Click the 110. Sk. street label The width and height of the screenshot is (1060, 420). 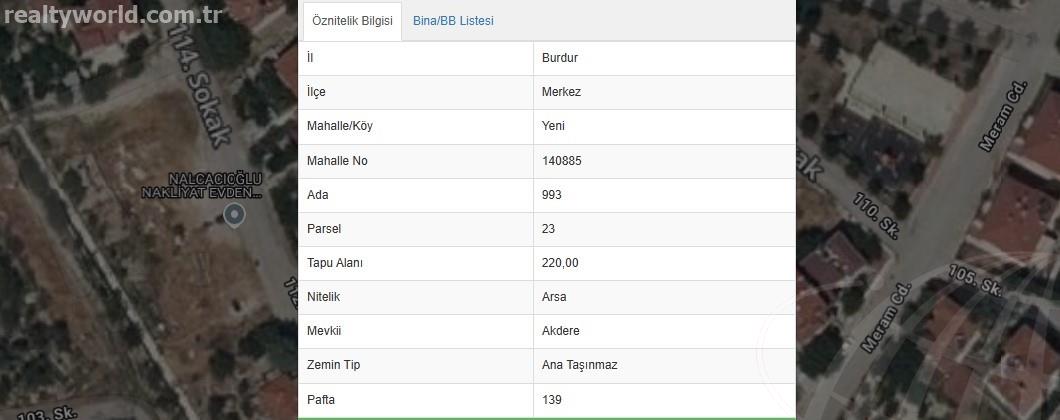876,215
